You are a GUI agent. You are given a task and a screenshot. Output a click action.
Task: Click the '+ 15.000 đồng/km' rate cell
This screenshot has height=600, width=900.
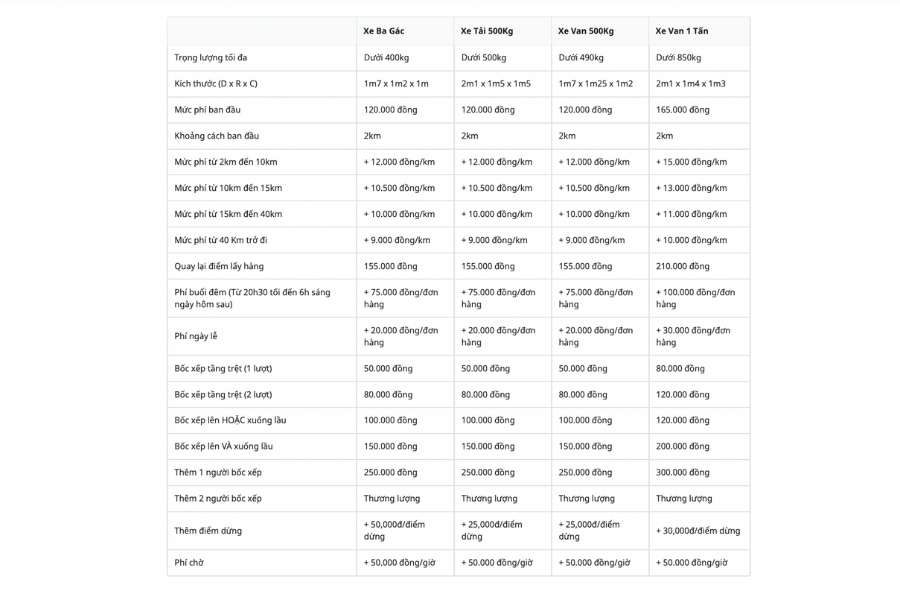[691, 162]
